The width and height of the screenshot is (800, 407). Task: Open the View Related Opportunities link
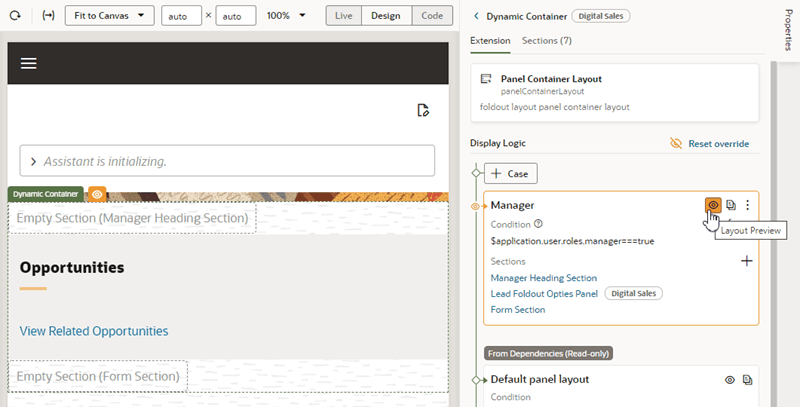click(x=94, y=331)
